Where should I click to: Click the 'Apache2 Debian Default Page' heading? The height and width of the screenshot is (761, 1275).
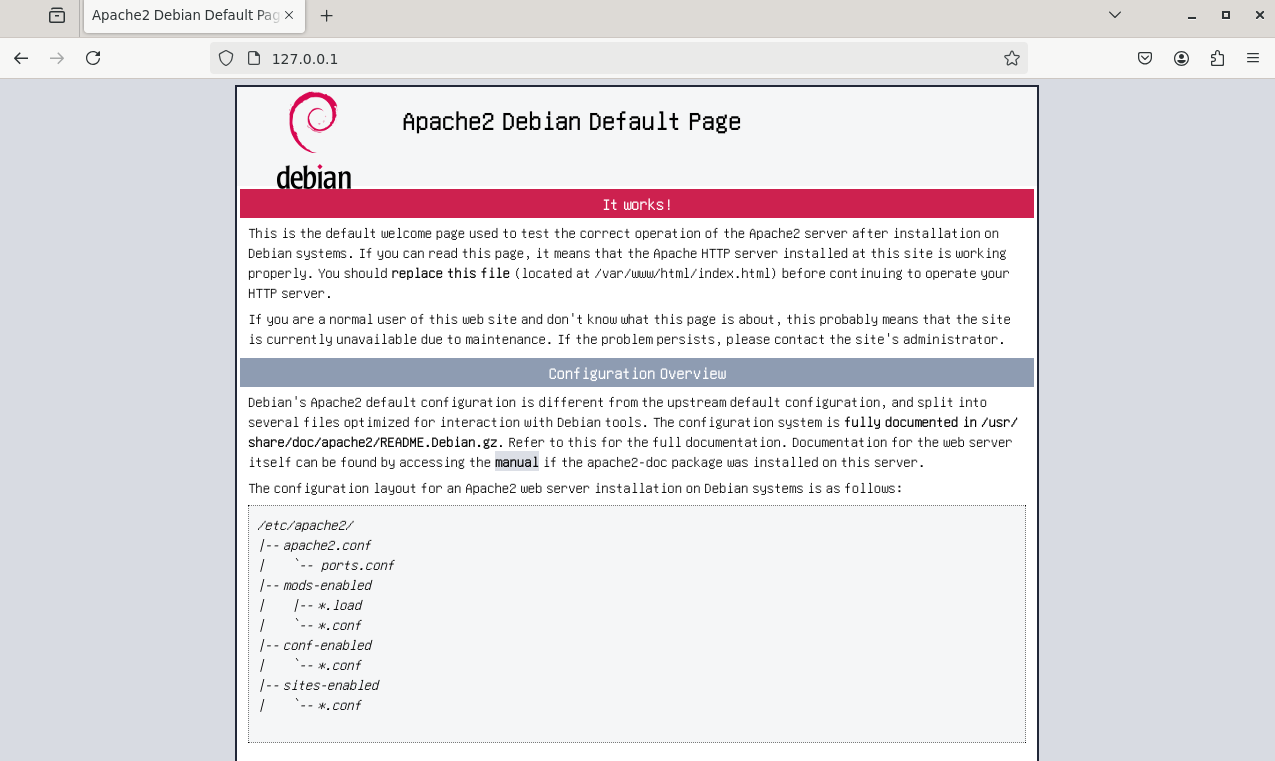click(571, 122)
